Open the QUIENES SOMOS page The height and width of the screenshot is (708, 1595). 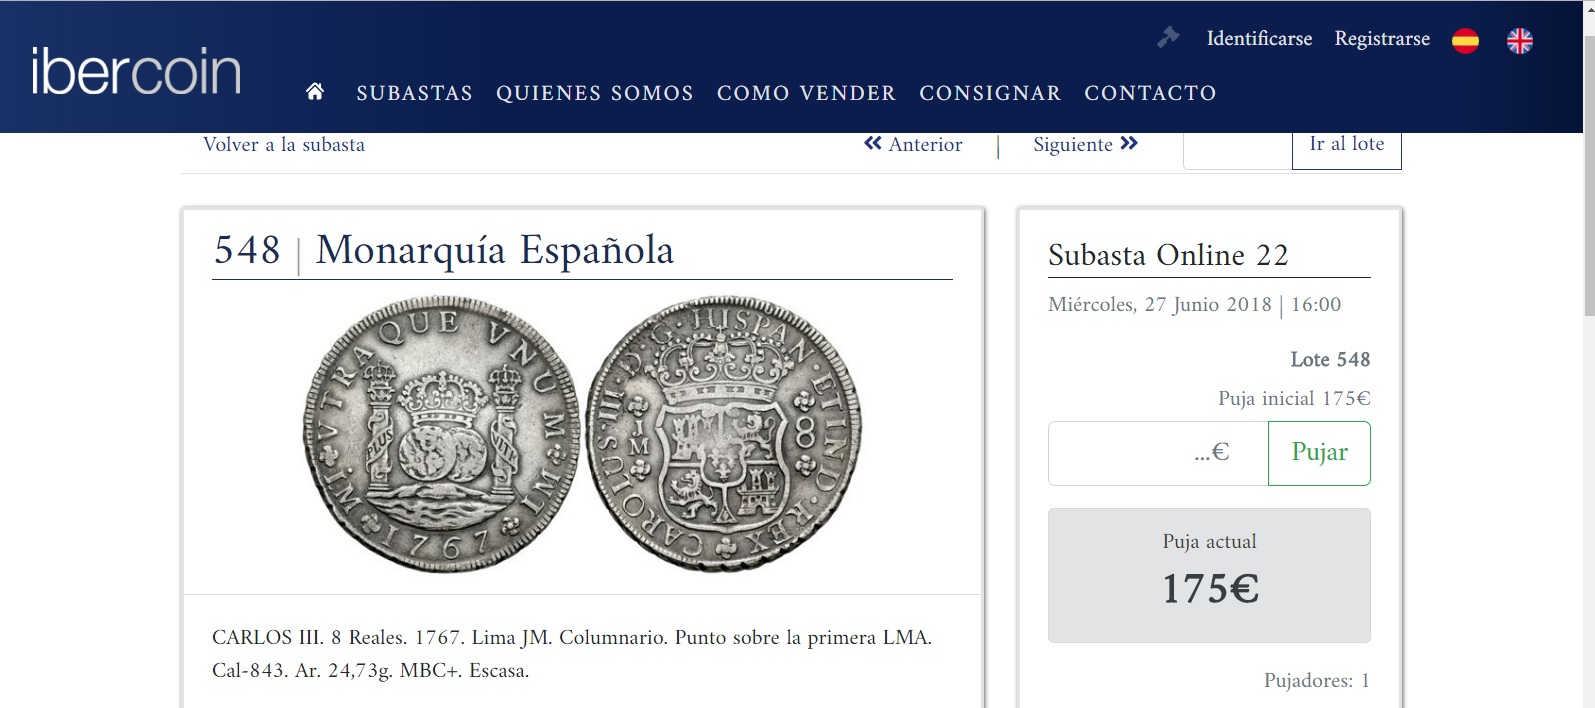[x=595, y=93]
